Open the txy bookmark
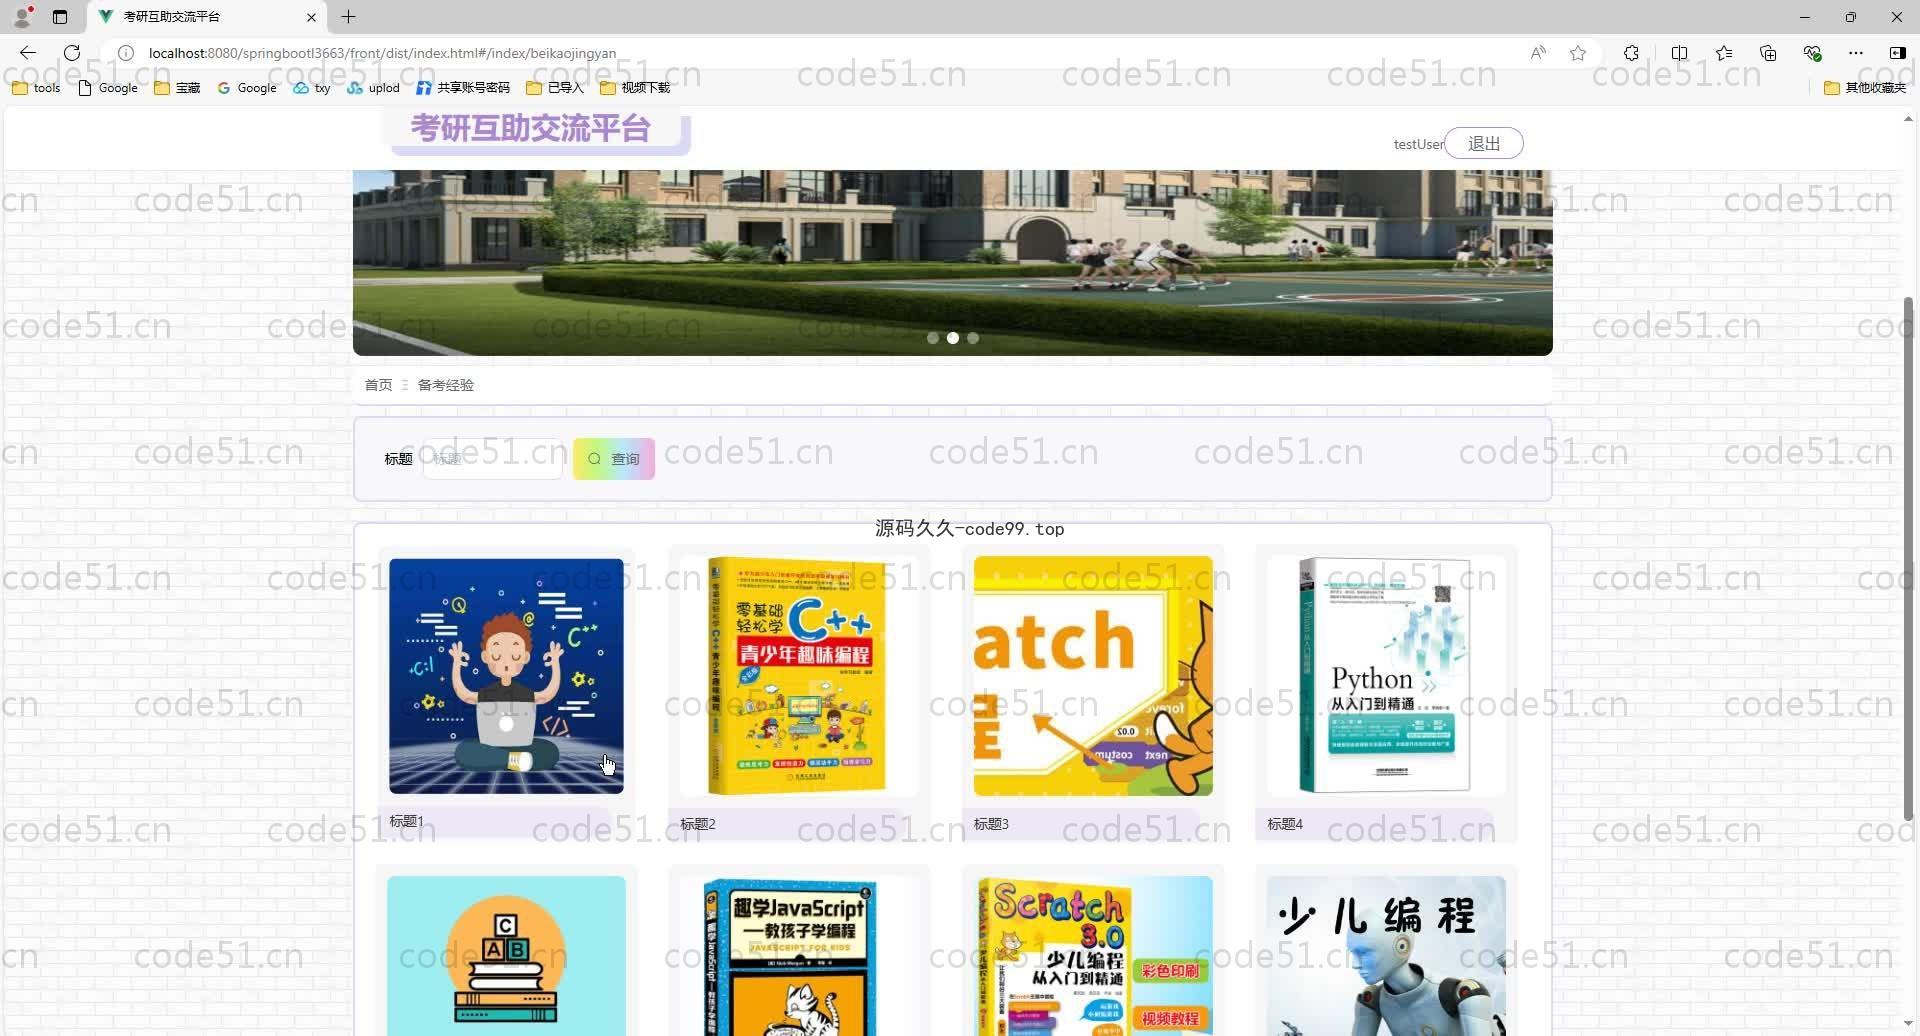This screenshot has height=1036, width=1920. 312,88
